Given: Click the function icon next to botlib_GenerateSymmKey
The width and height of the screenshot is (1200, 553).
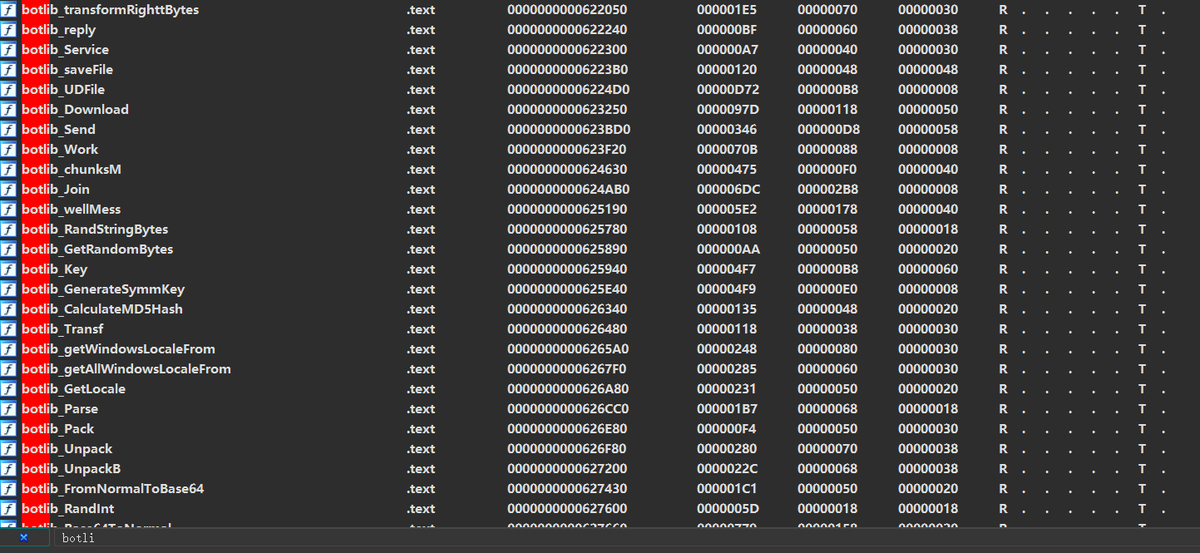Looking at the screenshot, I should (9, 289).
